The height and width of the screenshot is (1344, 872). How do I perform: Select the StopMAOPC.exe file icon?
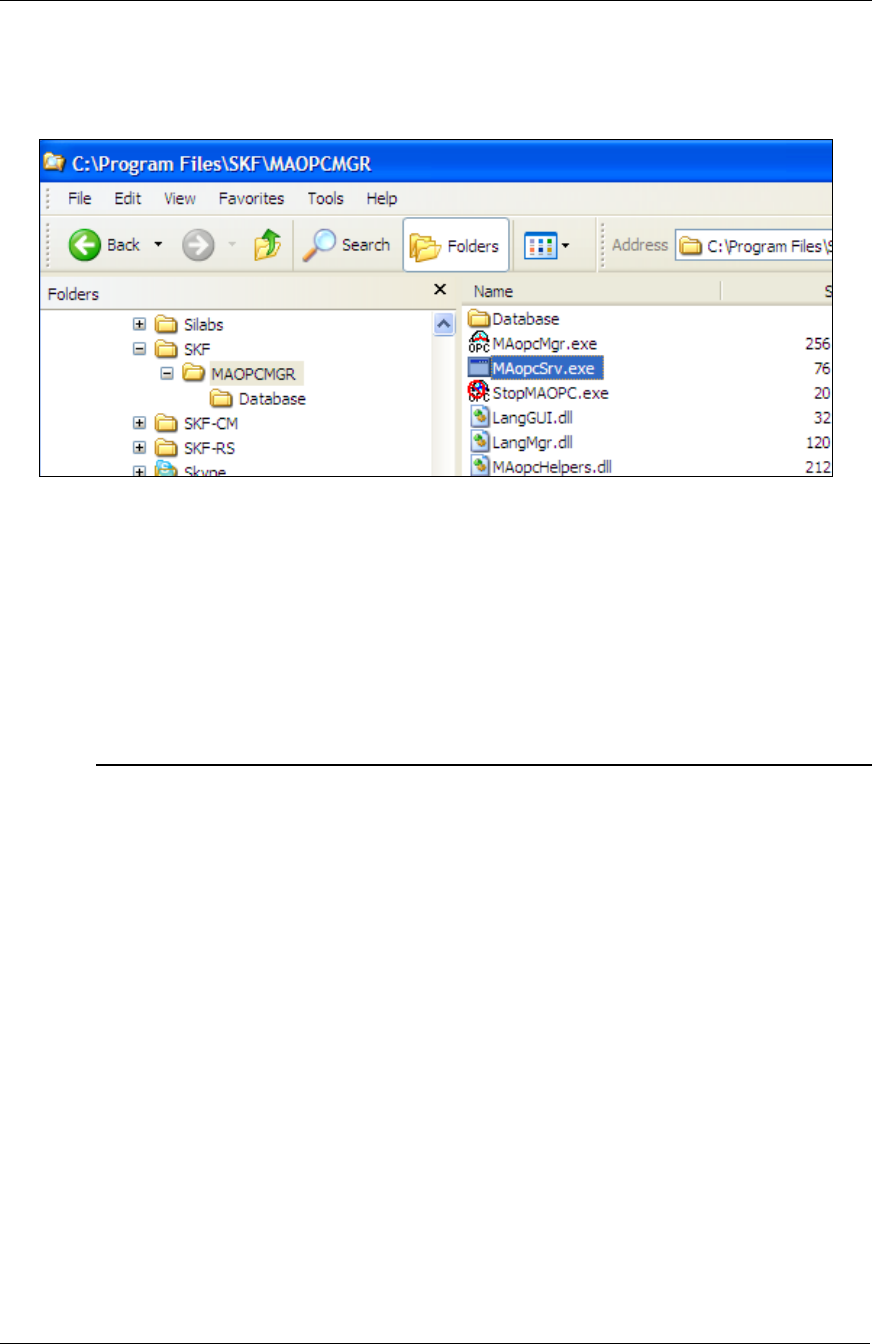(x=478, y=392)
